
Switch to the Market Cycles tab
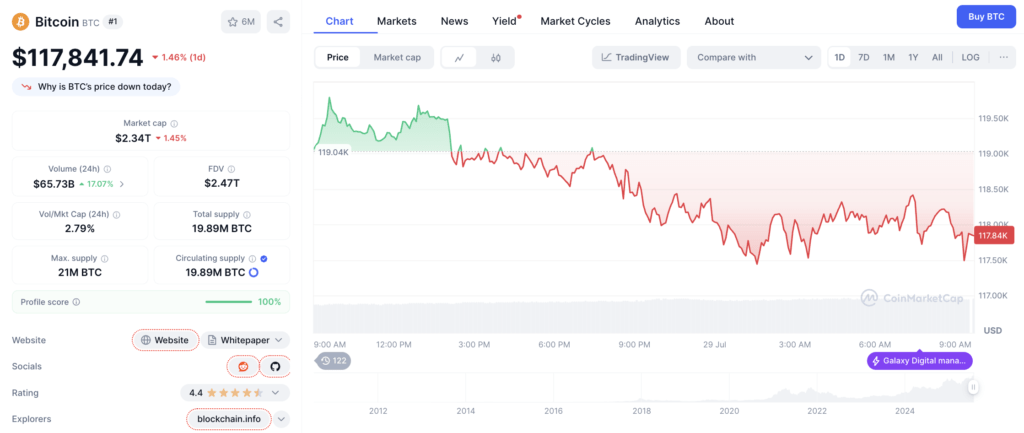[x=575, y=21]
